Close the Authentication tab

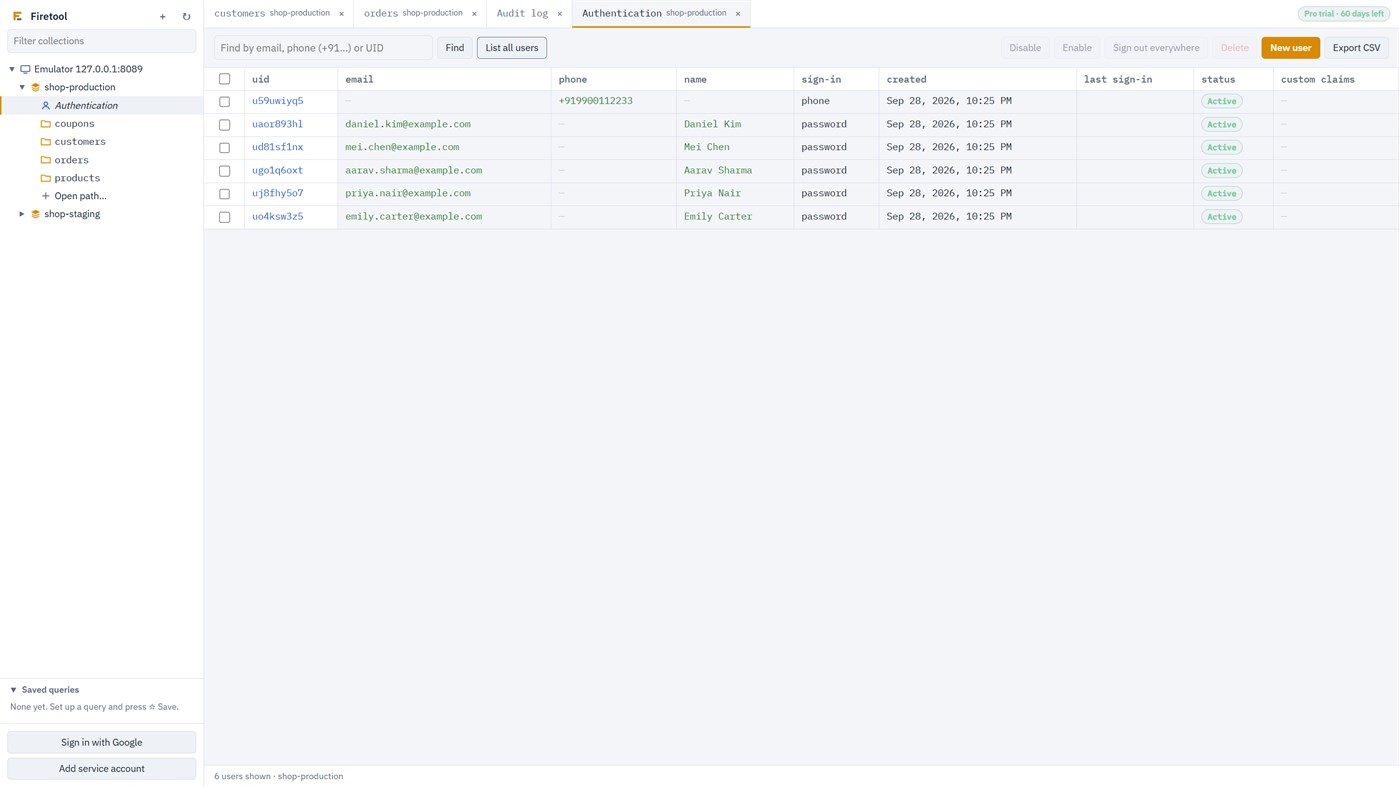[x=738, y=14]
